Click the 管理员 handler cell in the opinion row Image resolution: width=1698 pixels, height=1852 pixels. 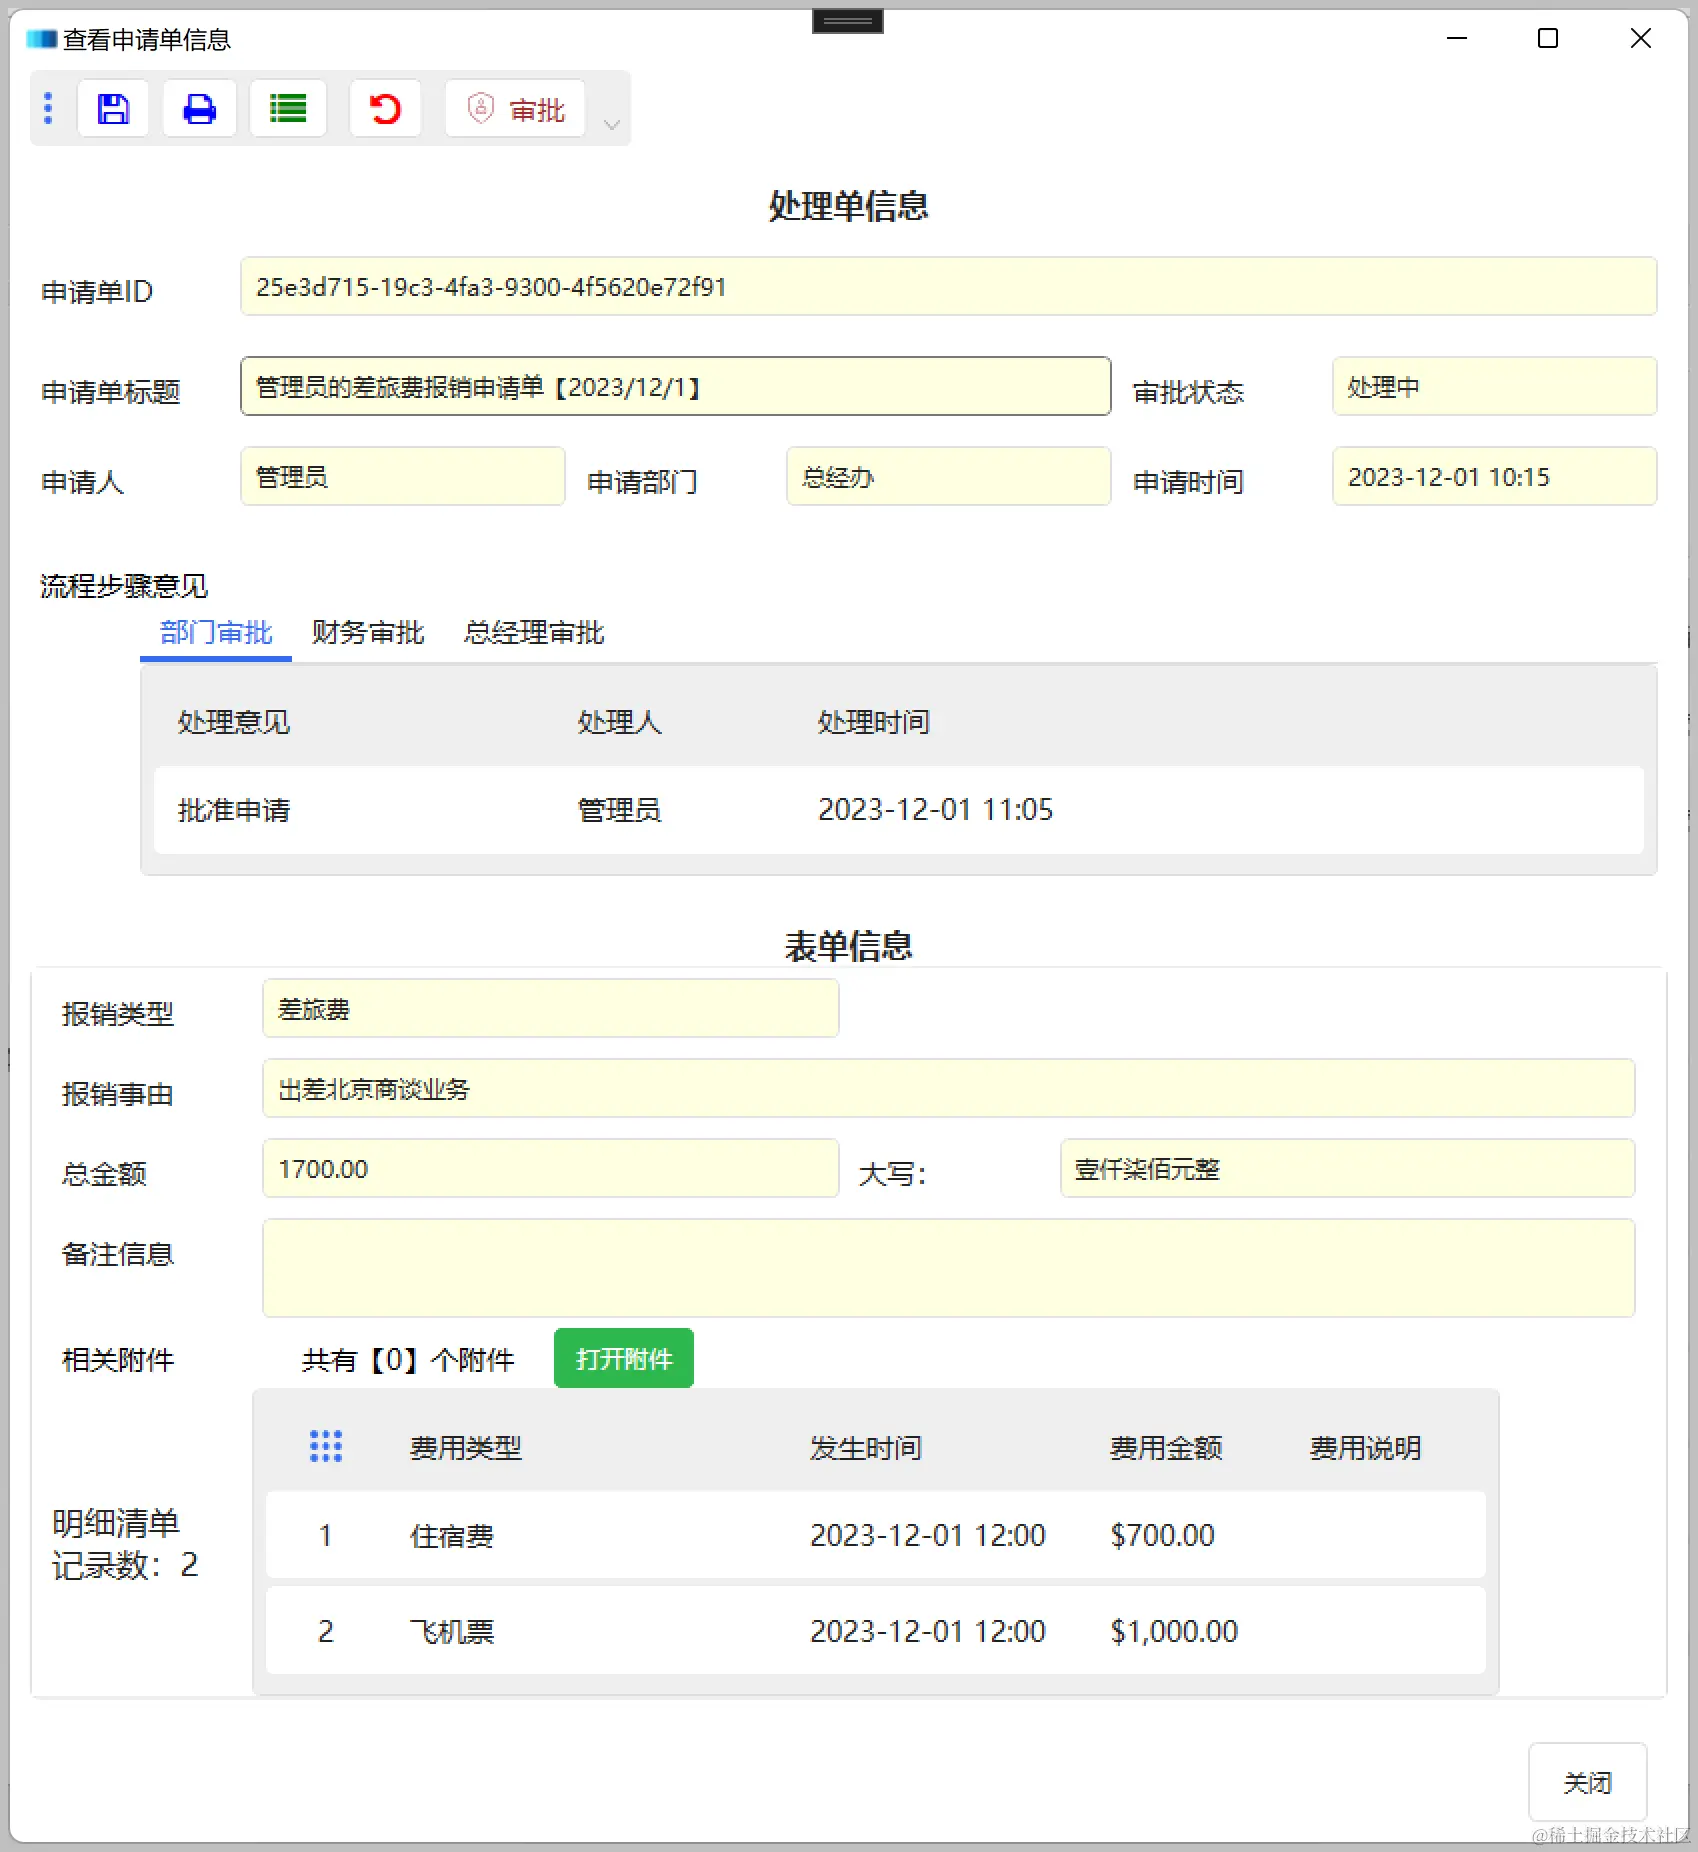(619, 810)
